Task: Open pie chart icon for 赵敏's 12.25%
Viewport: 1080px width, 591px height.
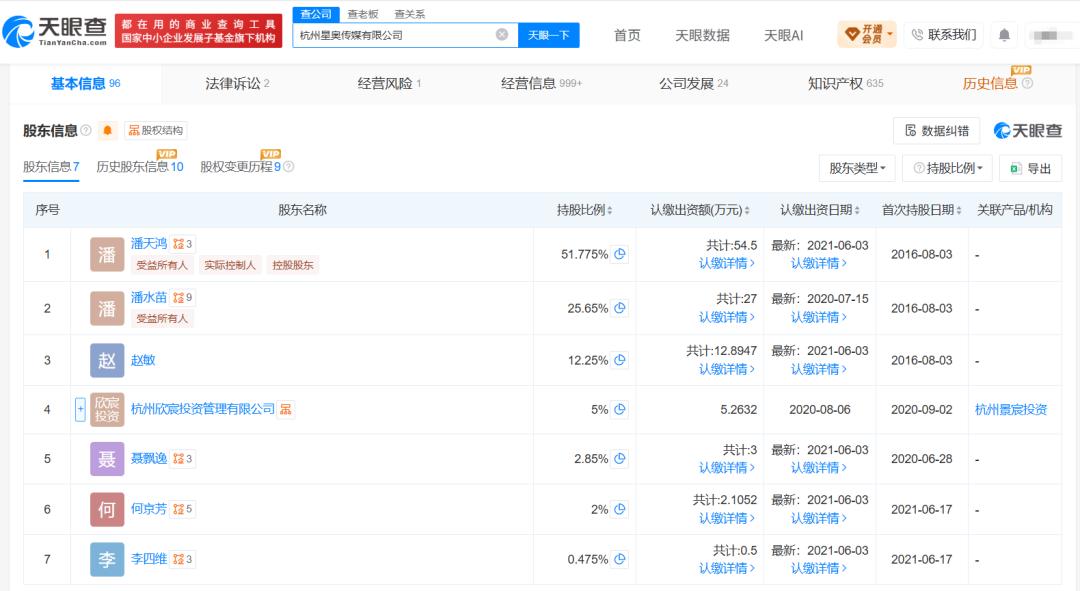Action: pyautogui.click(x=620, y=360)
